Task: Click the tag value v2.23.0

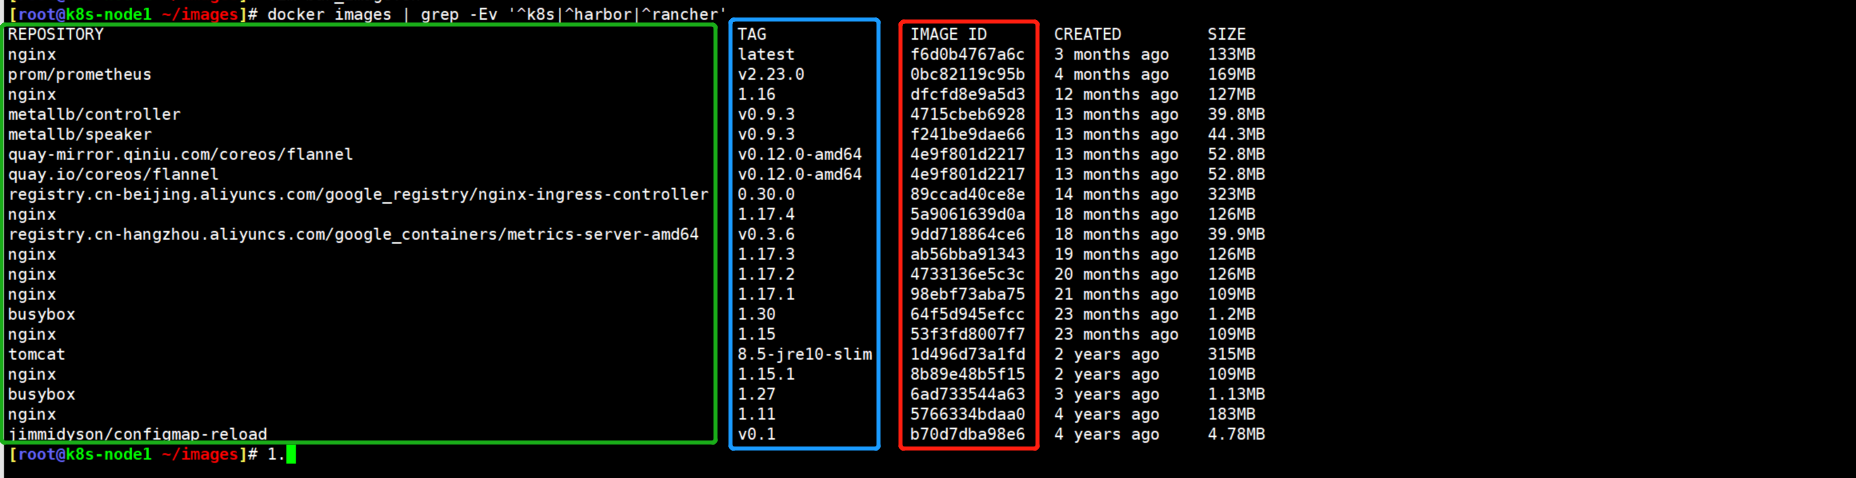Action: (x=771, y=74)
